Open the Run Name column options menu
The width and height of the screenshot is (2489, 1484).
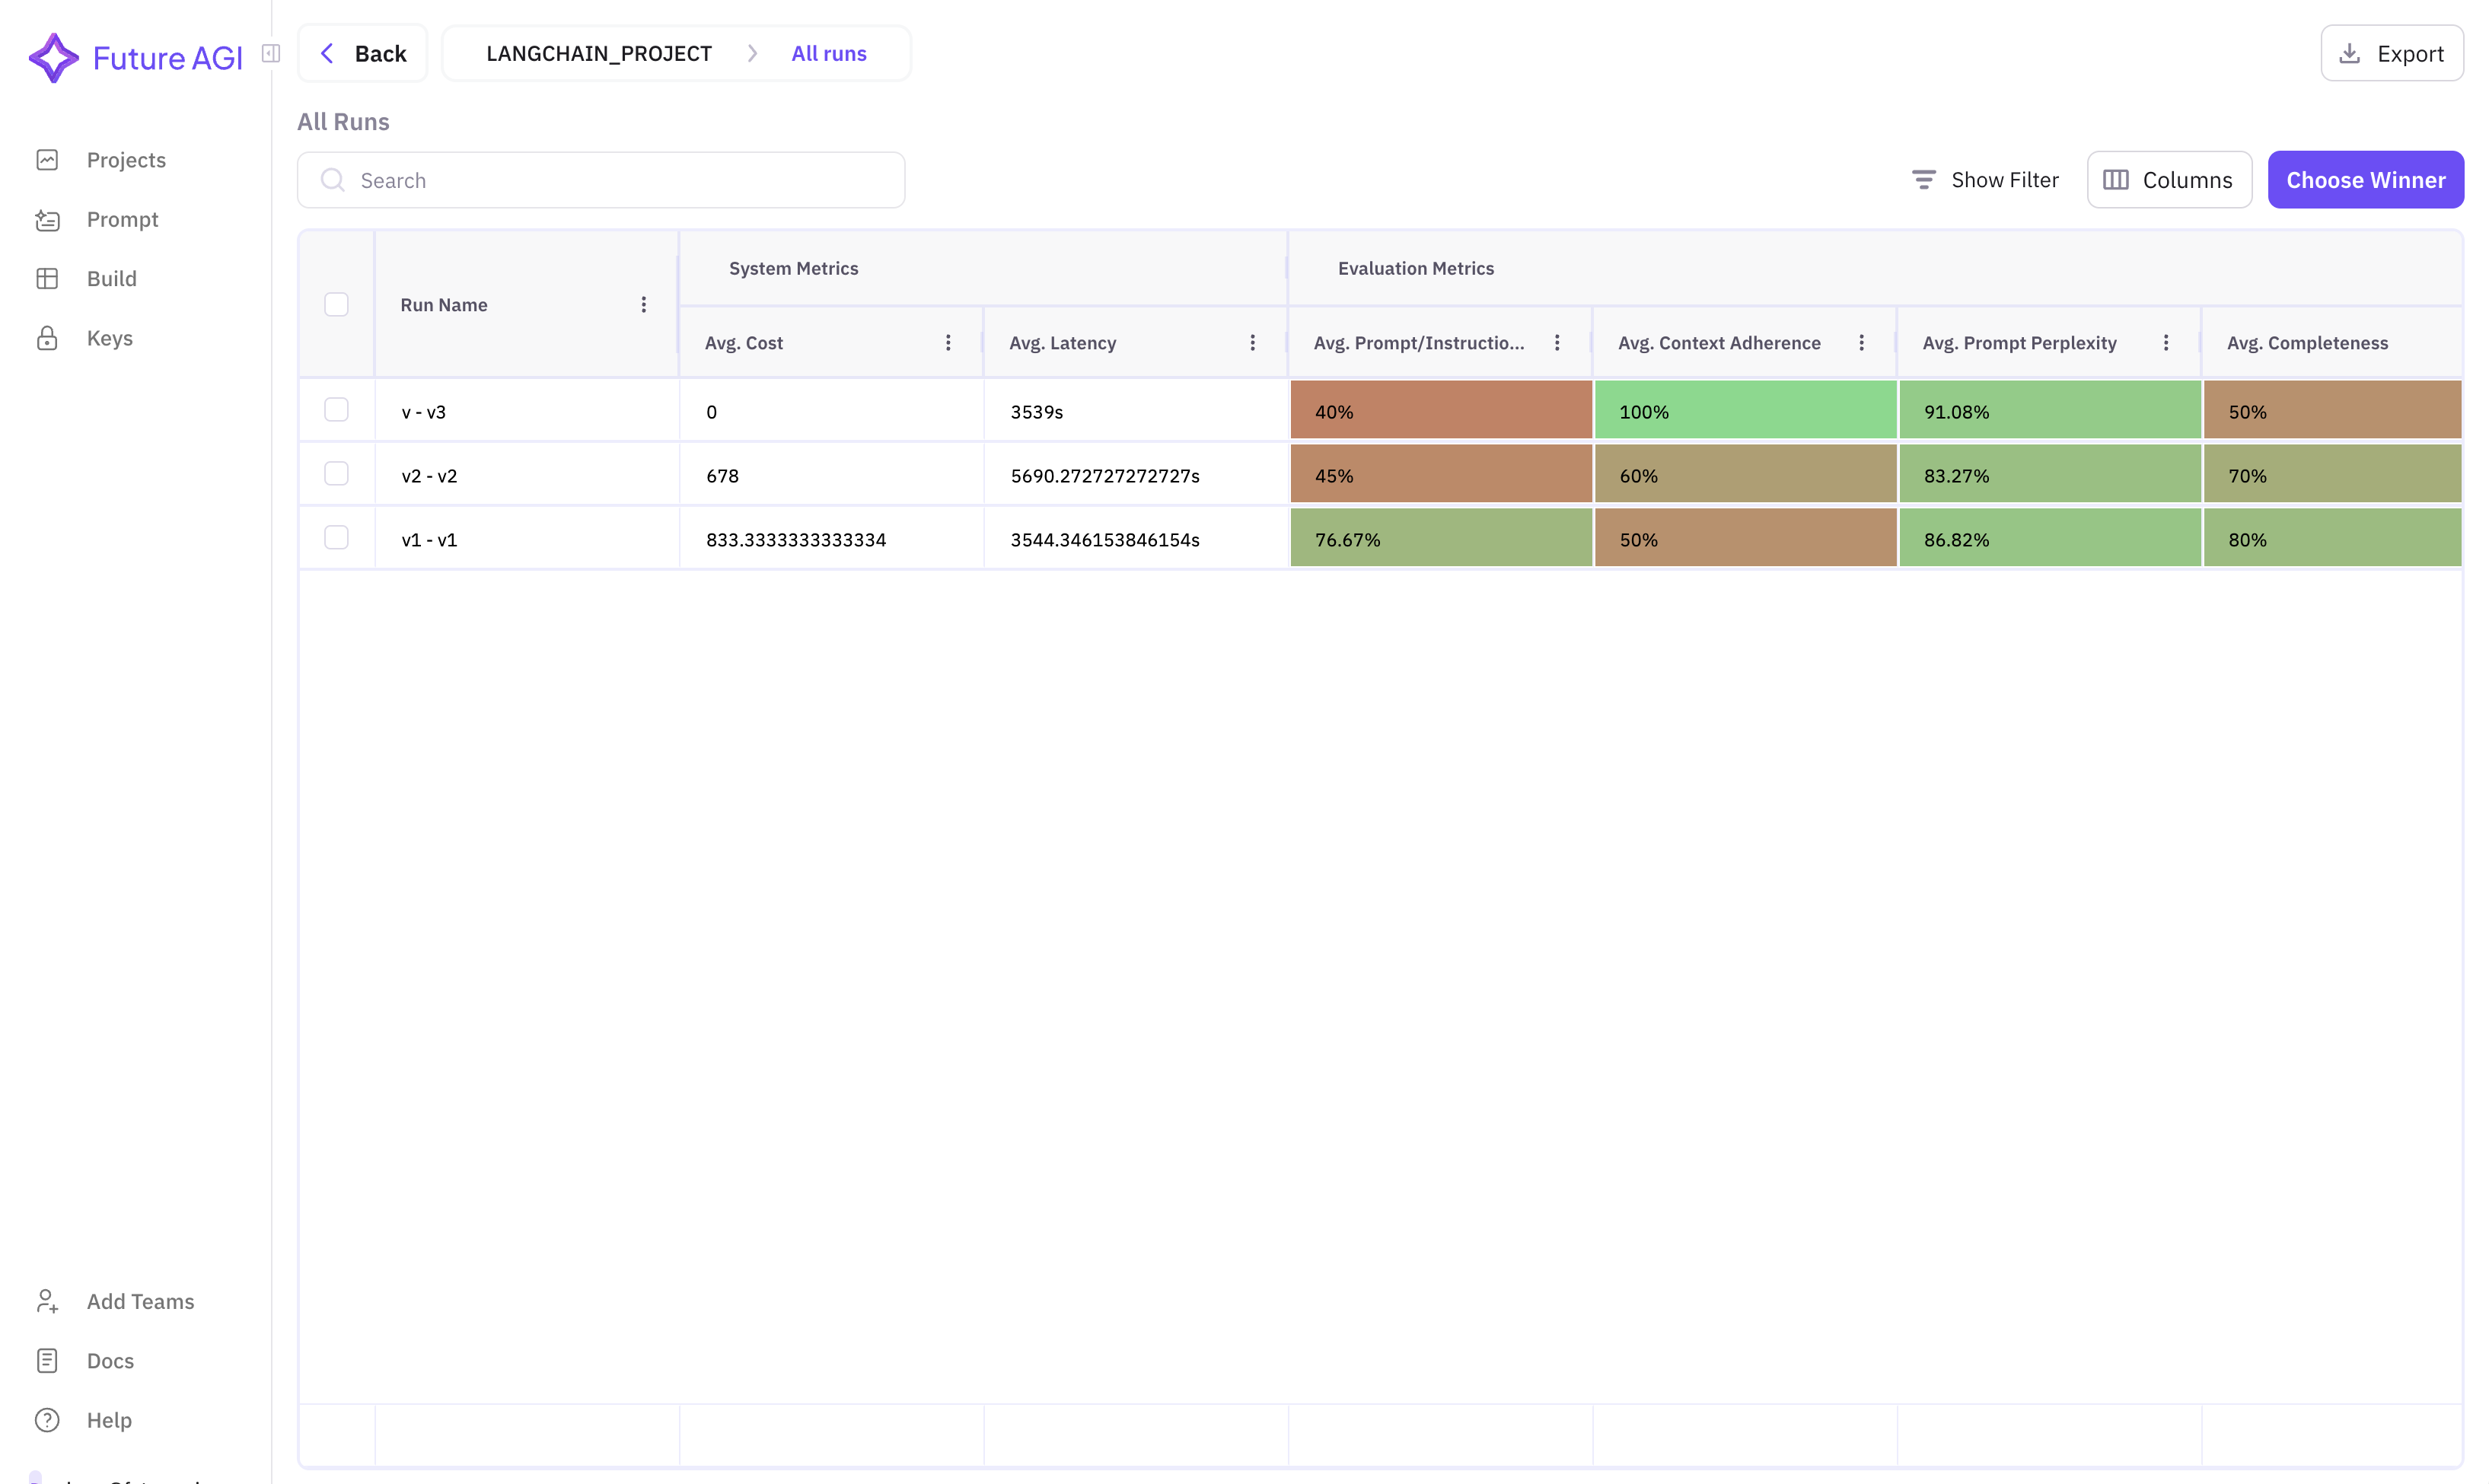coord(643,304)
